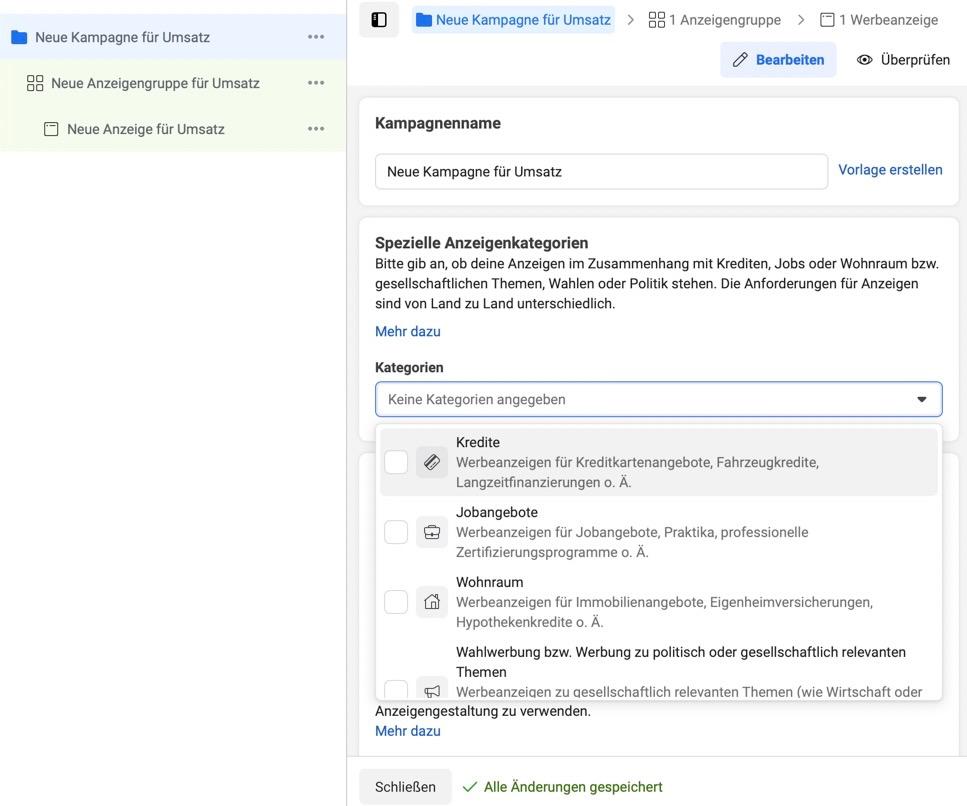Viewport: 967px width, 806px height.
Task: Open more options for Neue Anzeigengruppe für Umsatz
Action: [316, 83]
